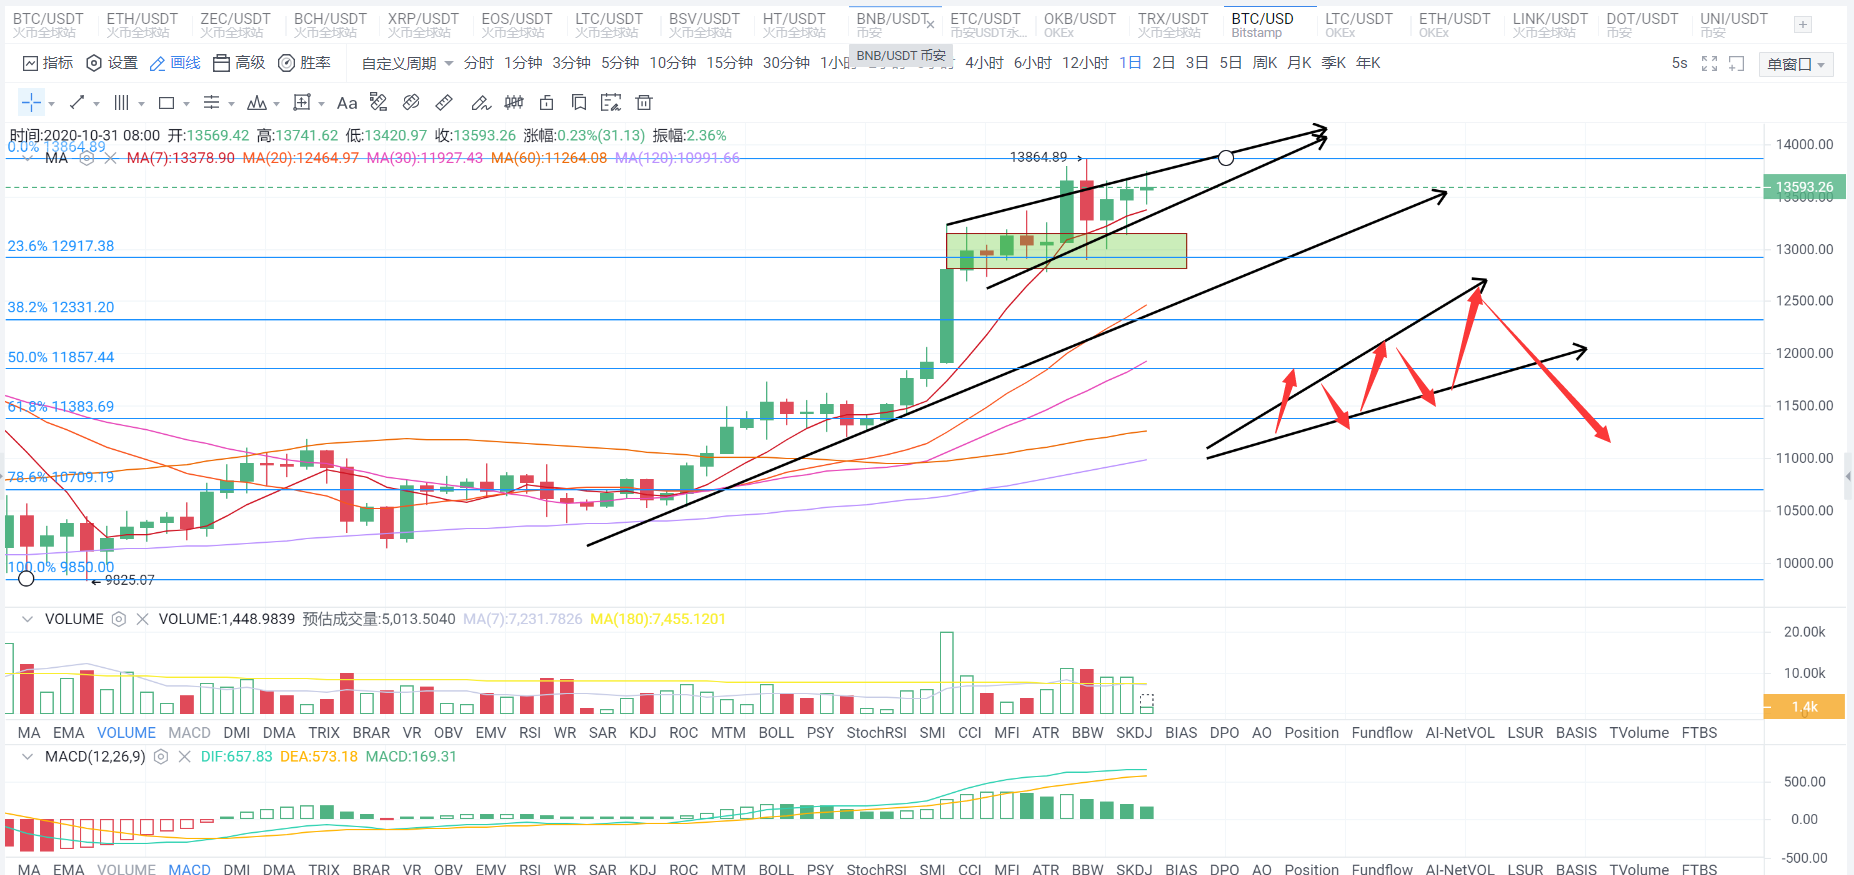Select the trend line drawing tool
The height and width of the screenshot is (875, 1854).
pos(77,102)
